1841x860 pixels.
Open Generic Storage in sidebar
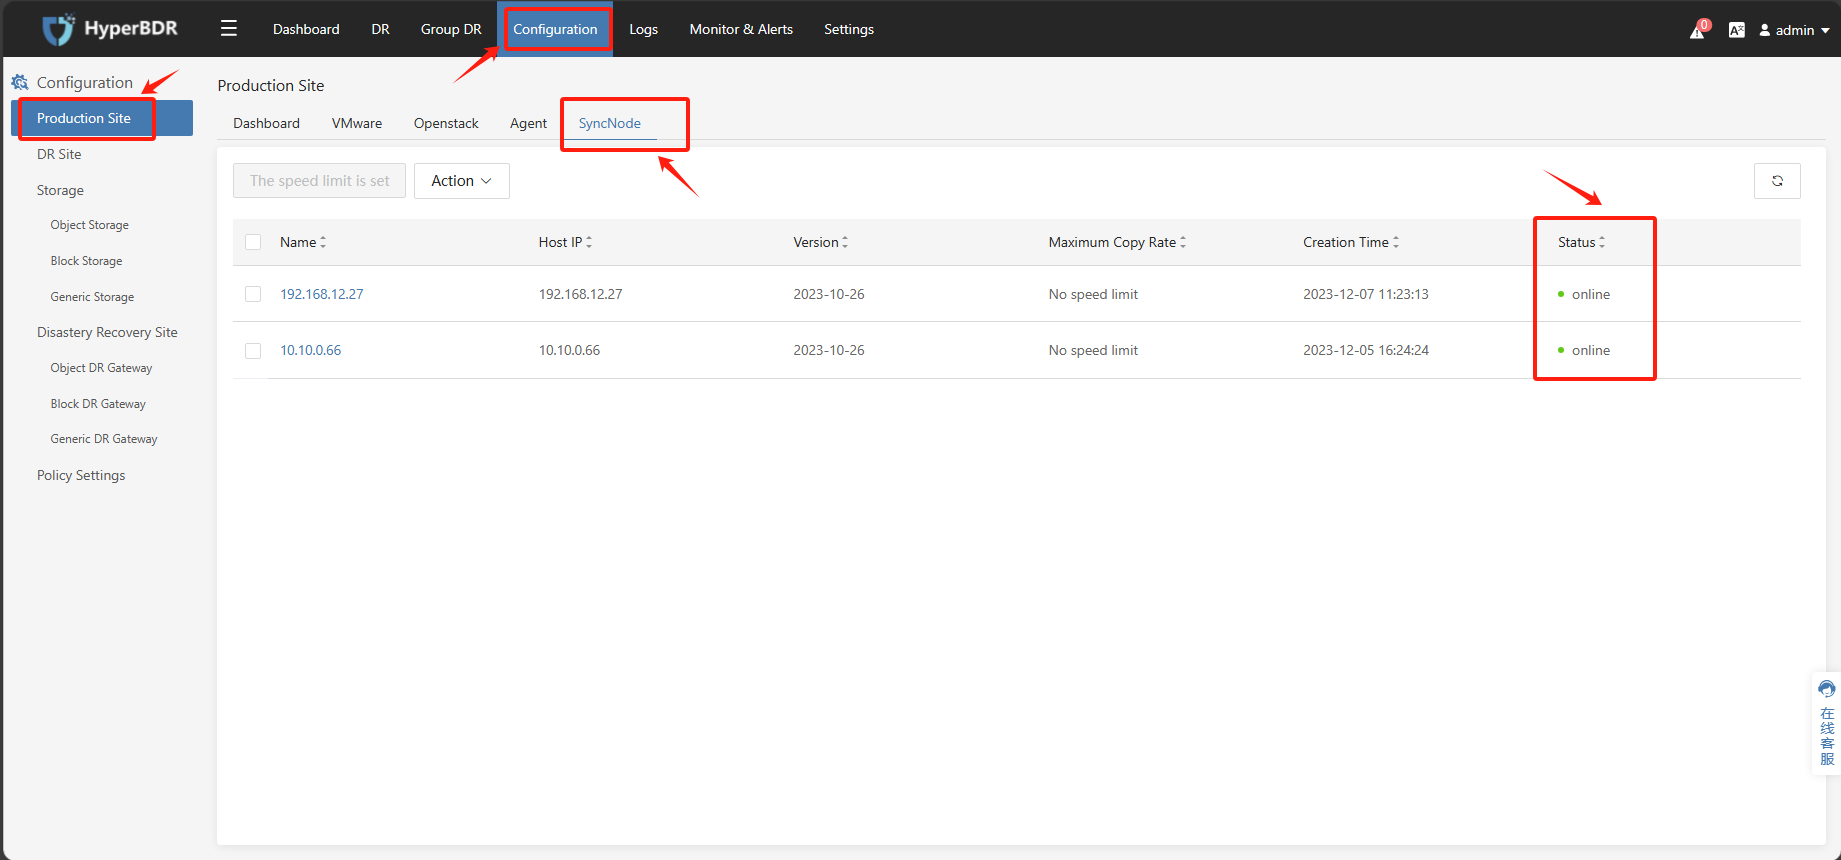92,297
